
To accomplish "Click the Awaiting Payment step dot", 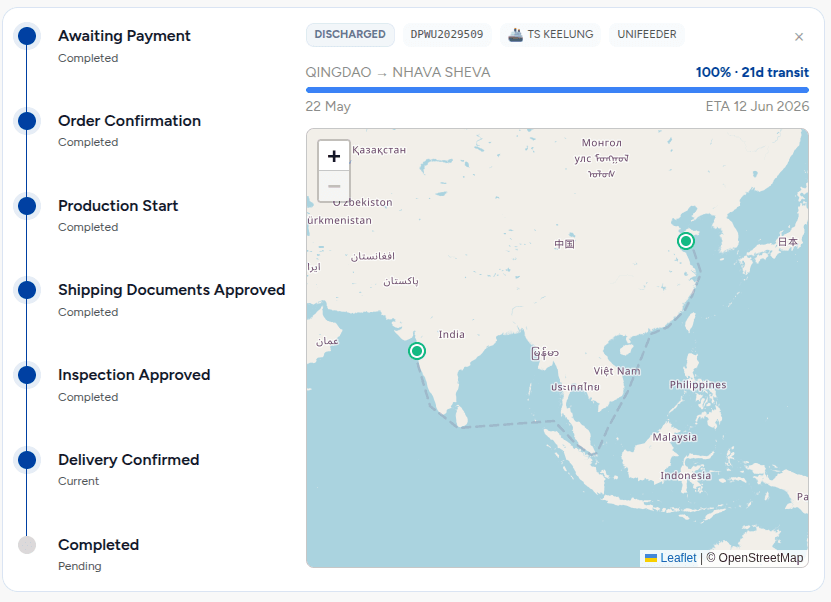I will pyautogui.click(x=27, y=36).
